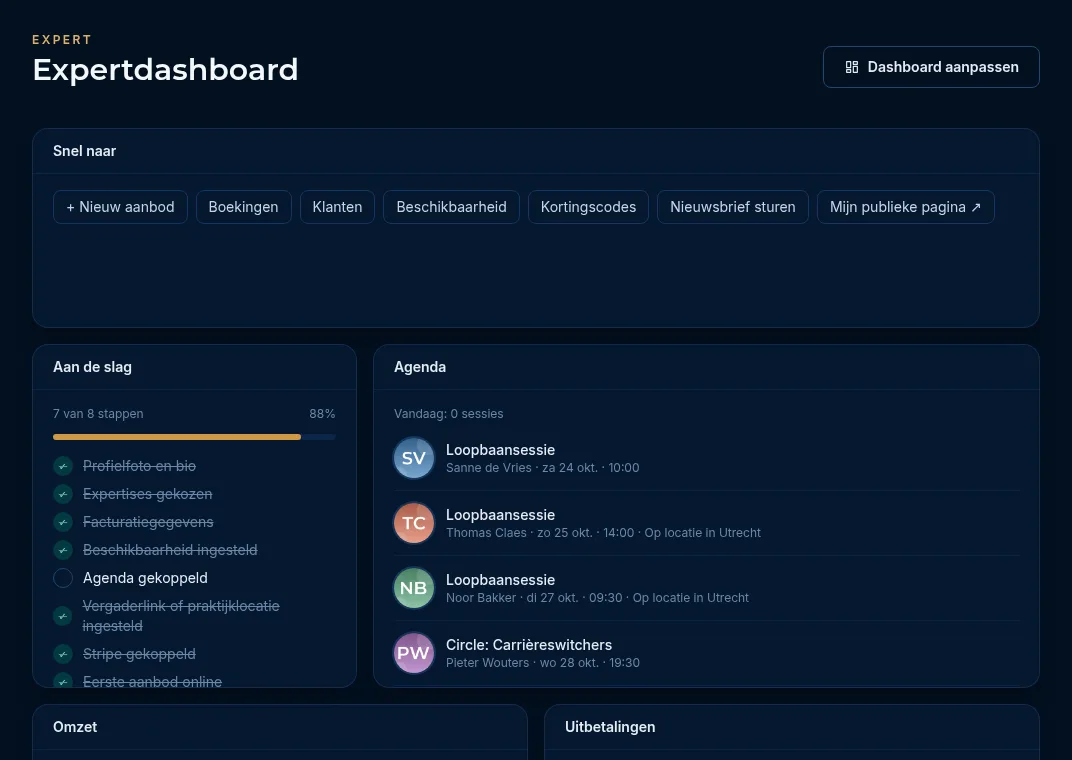Screen dimensions: 1072x760
Task: Toggle the Beschikbaarheid ingesteld checkmark
Action: pyautogui.click(x=63, y=550)
